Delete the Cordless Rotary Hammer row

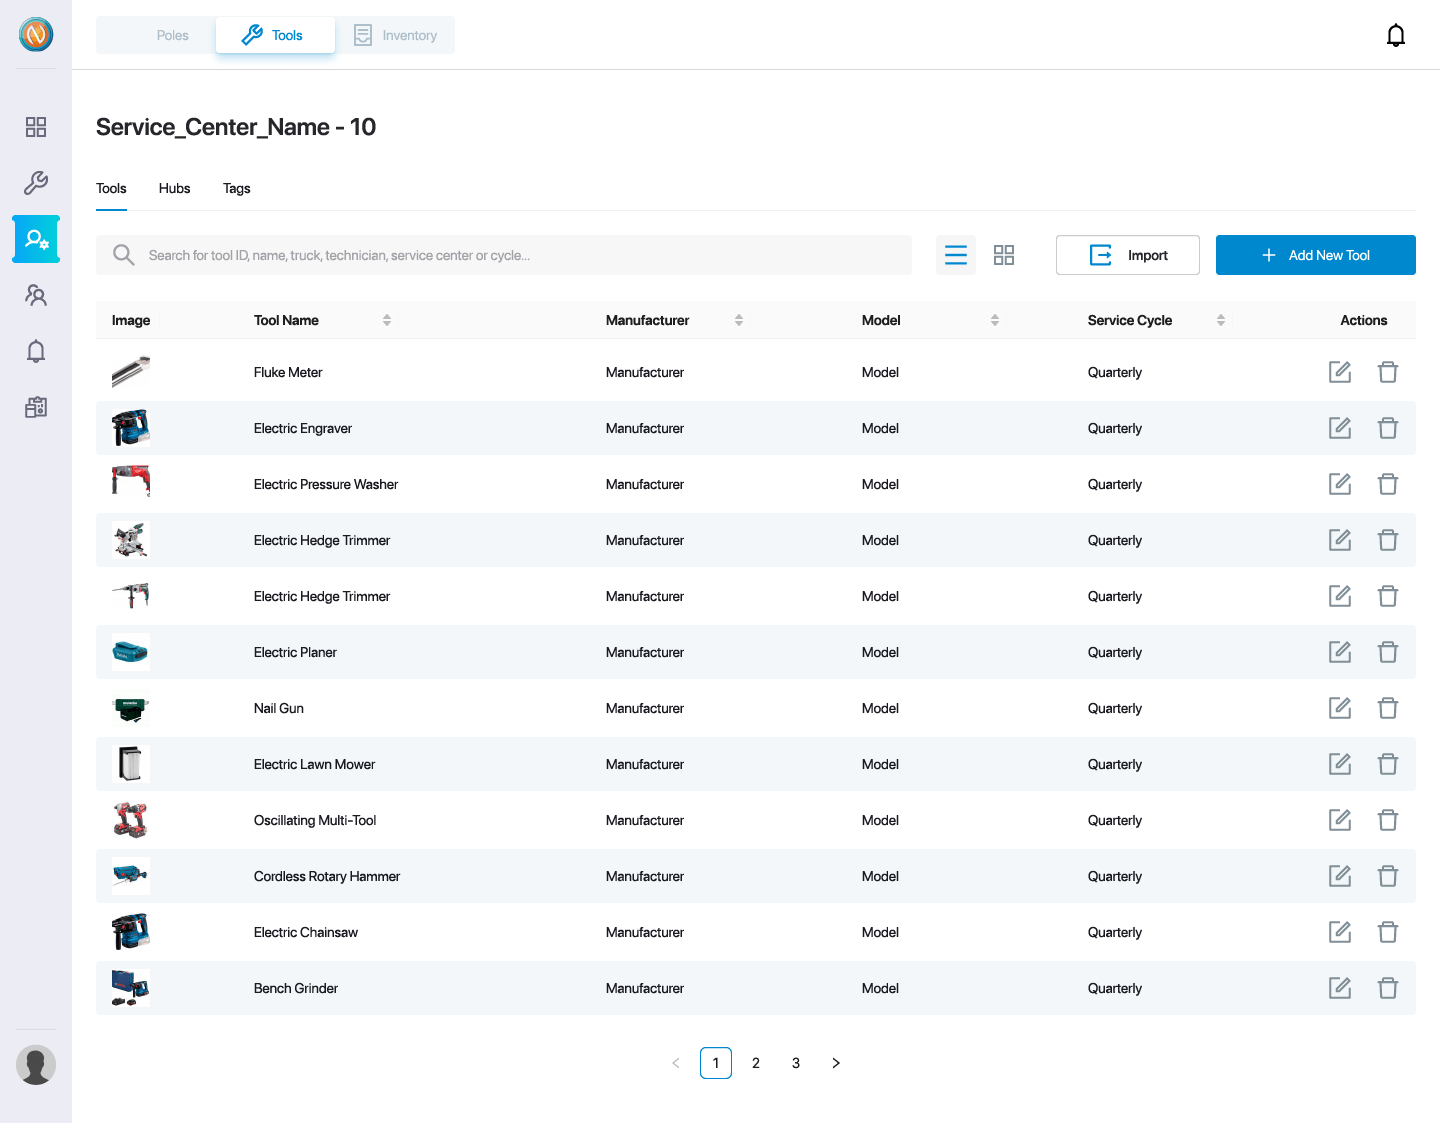[x=1388, y=876]
